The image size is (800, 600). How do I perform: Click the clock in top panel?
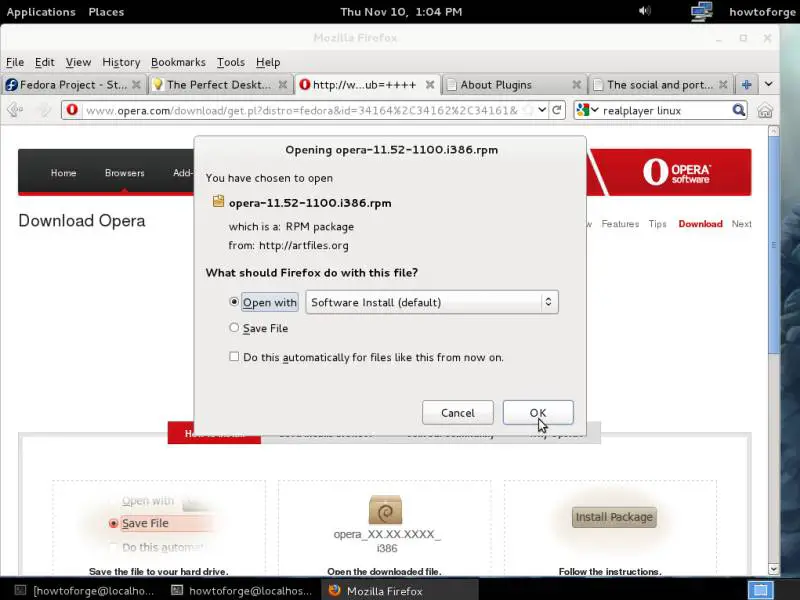click(x=401, y=12)
